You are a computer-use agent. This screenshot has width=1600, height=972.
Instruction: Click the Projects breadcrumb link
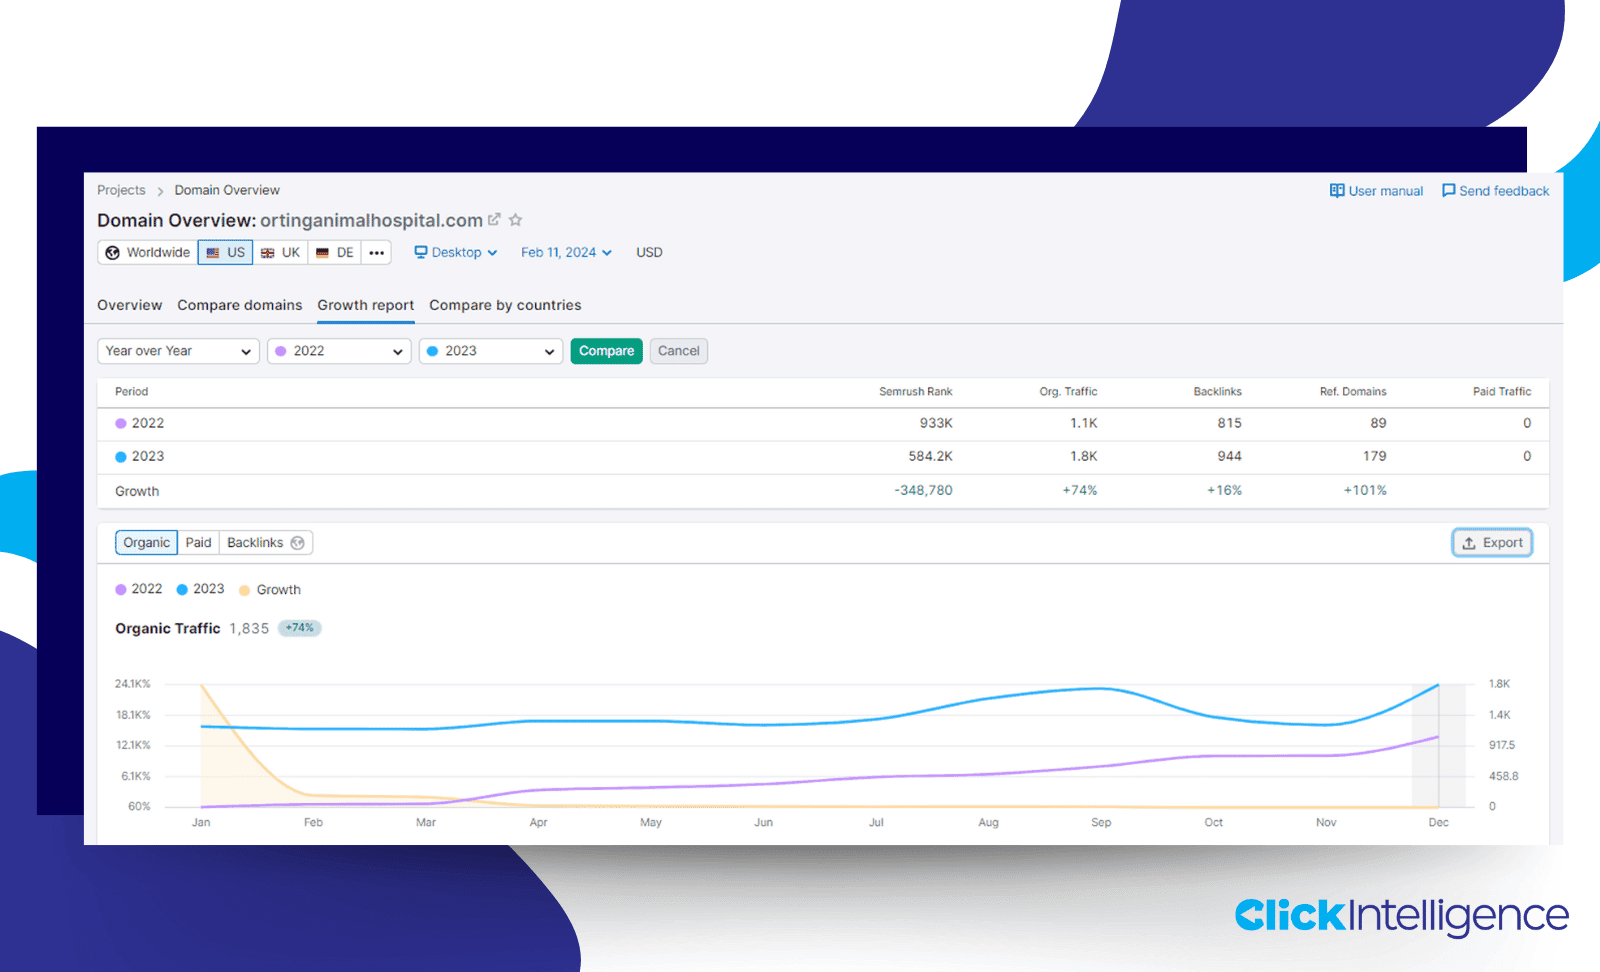(x=121, y=190)
